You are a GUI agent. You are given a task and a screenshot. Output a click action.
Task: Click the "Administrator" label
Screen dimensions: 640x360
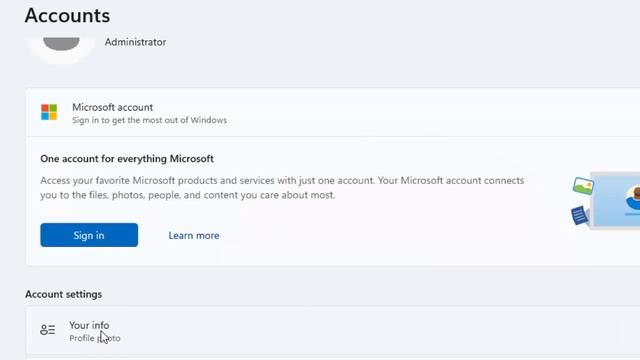pyautogui.click(x=135, y=42)
